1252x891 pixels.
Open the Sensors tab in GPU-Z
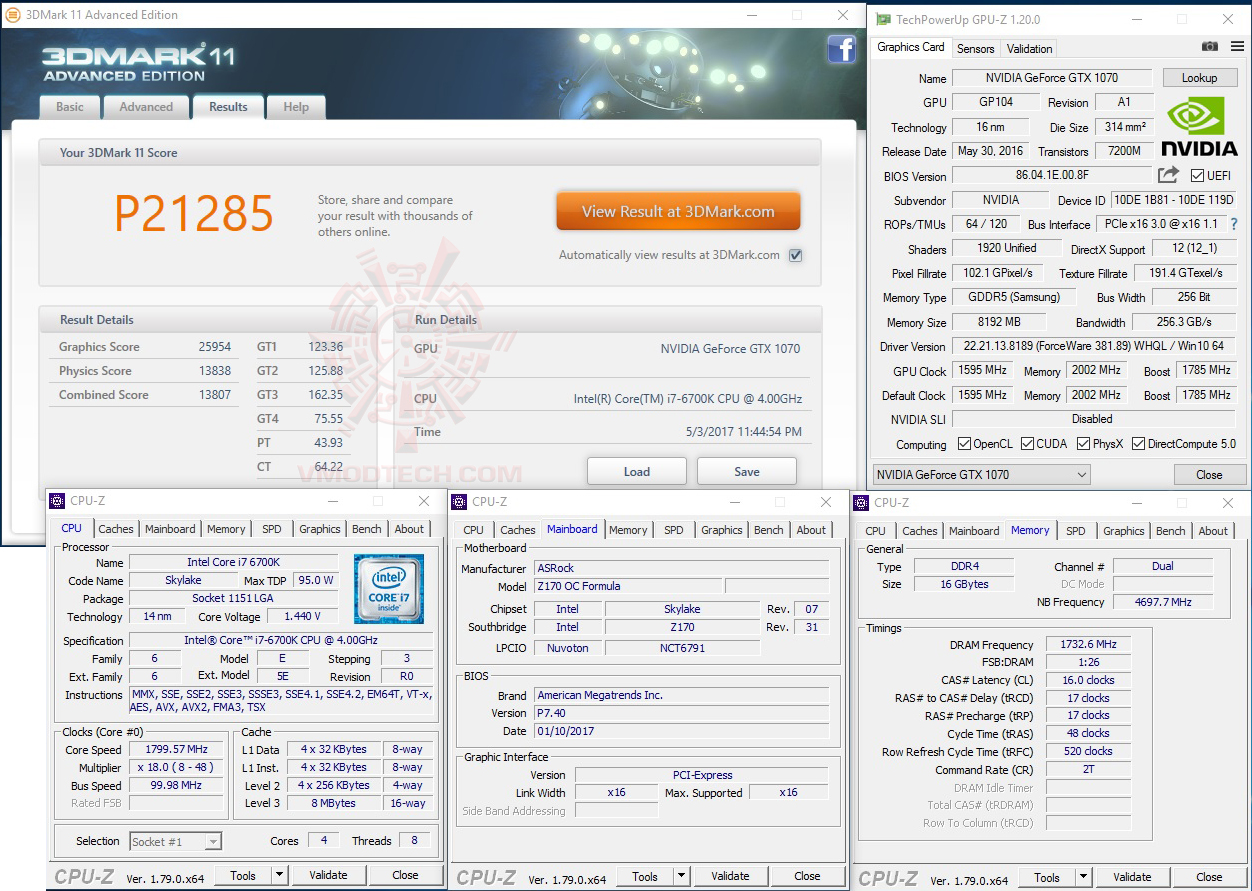point(976,48)
